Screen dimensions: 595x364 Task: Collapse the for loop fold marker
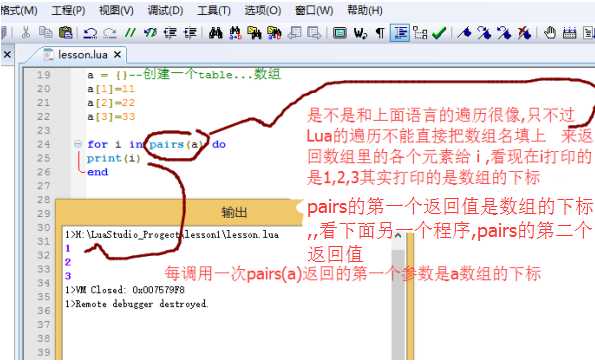[78, 144]
